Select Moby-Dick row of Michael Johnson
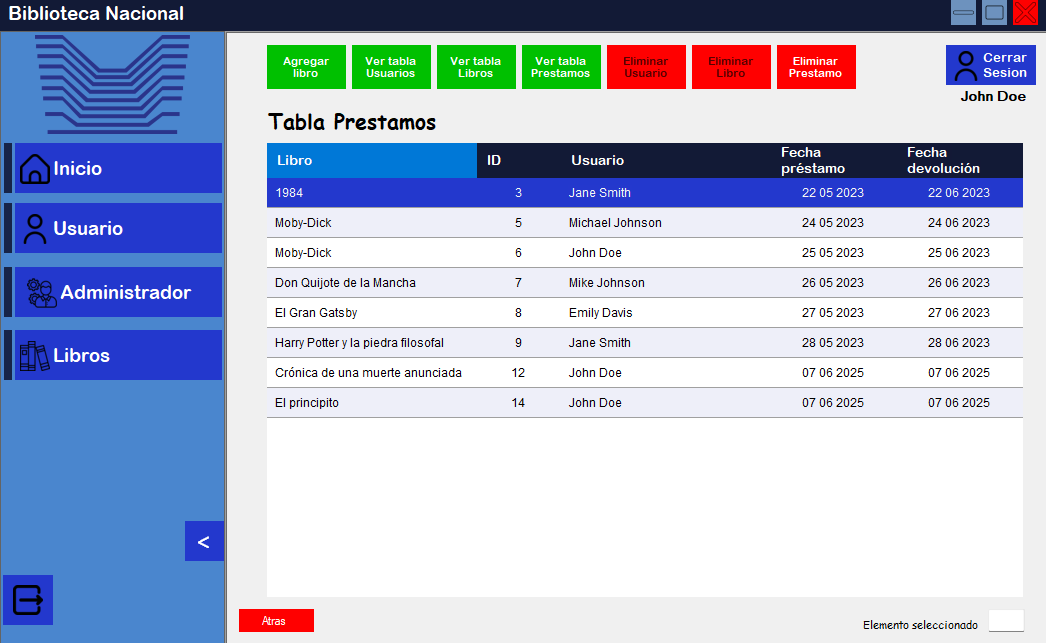The width and height of the screenshot is (1046, 643). 644,223
